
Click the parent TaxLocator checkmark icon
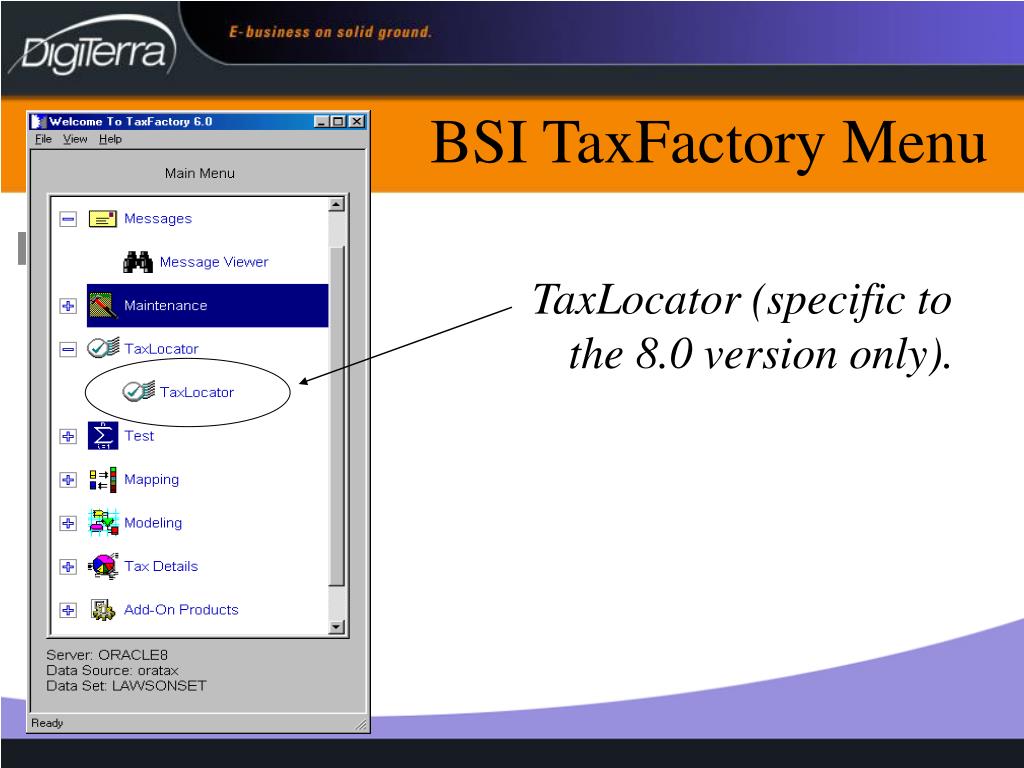[x=103, y=347]
